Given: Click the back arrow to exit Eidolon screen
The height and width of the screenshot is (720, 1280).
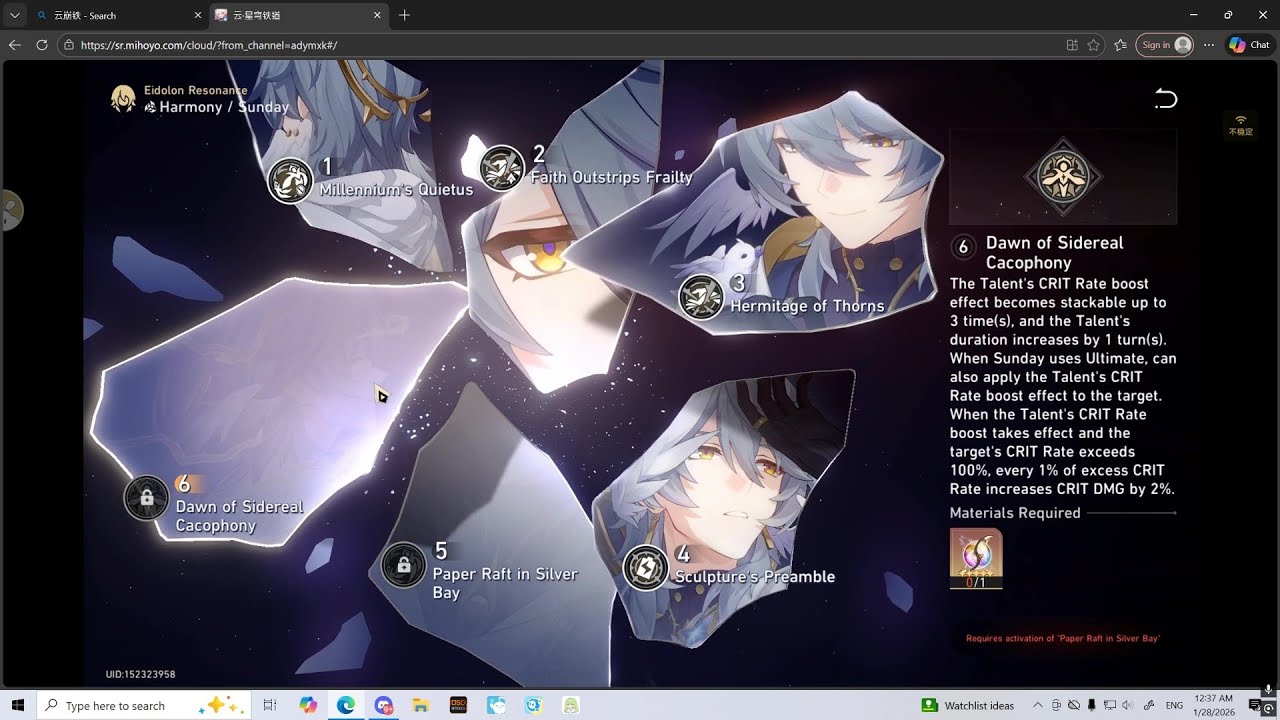Looking at the screenshot, I should (1166, 99).
